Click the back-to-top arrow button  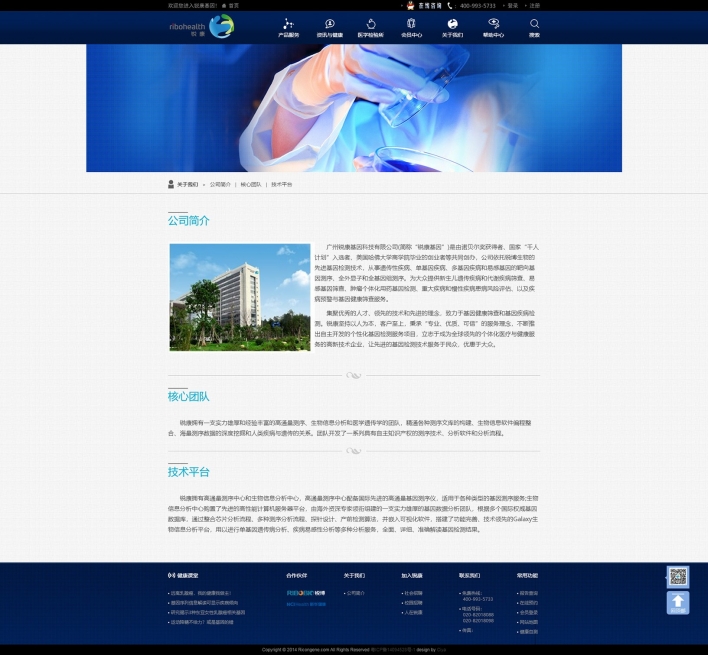(x=678, y=602)
